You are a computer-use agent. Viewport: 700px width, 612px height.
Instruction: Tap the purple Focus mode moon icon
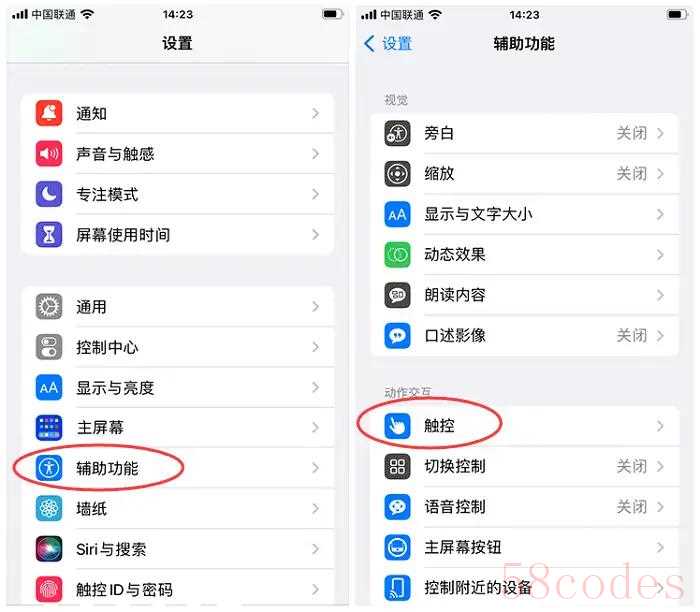[49, 194]
